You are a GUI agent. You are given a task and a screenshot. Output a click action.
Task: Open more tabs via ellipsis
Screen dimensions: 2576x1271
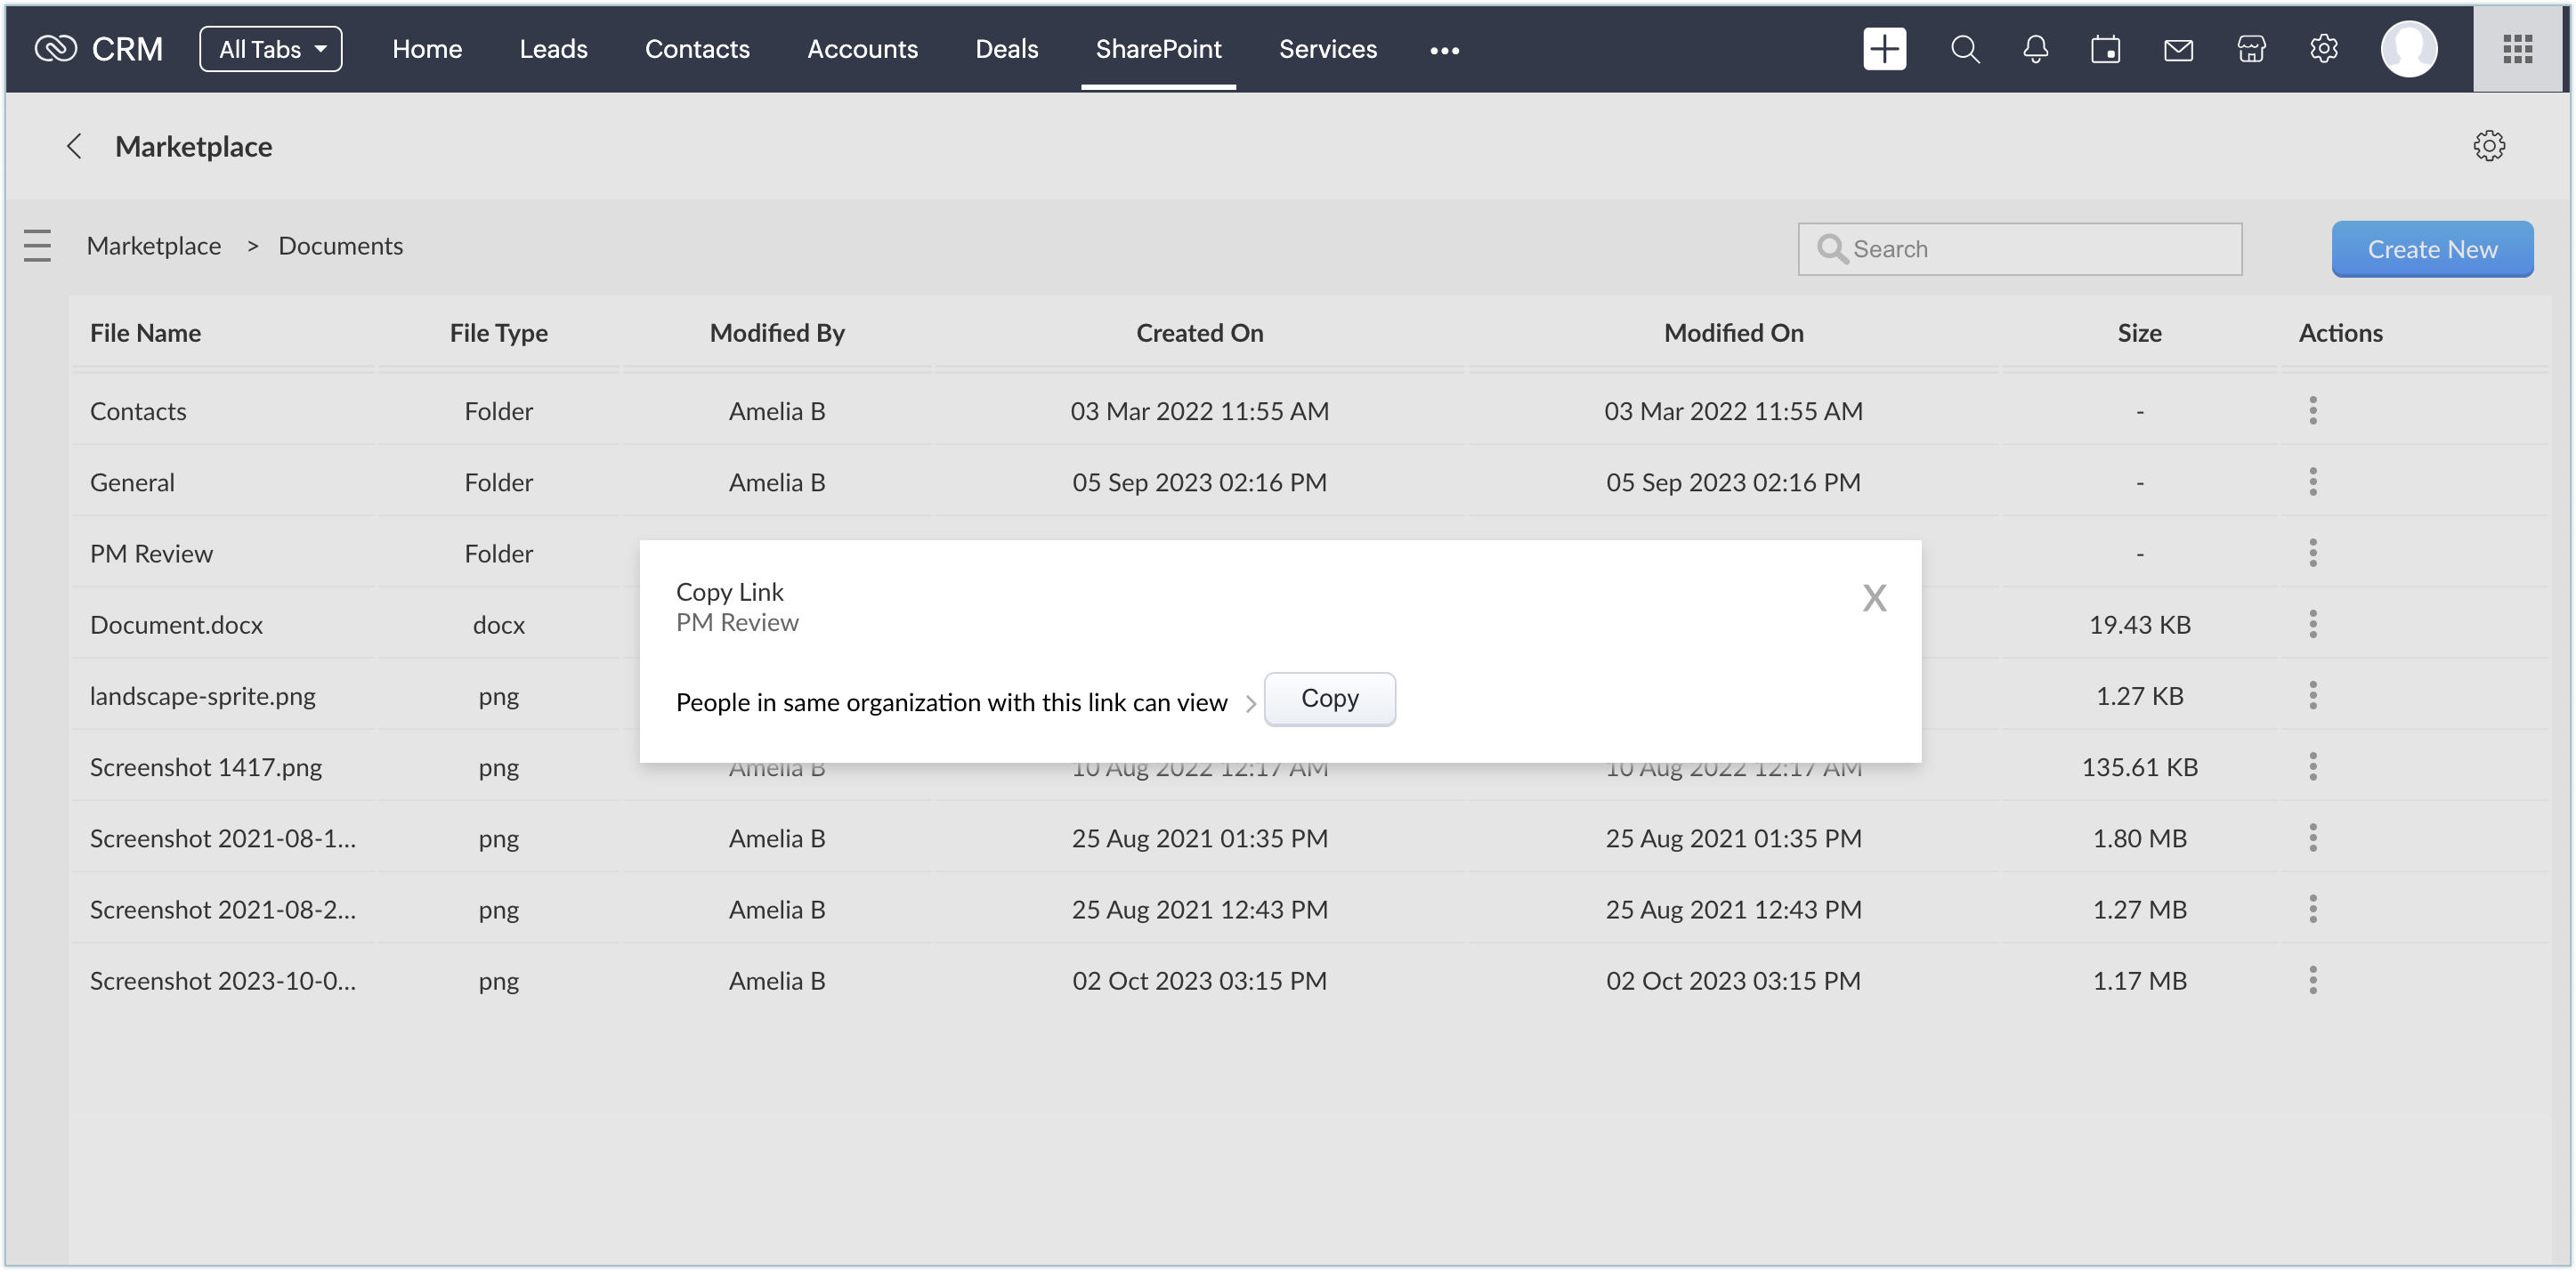(1444, 50)
